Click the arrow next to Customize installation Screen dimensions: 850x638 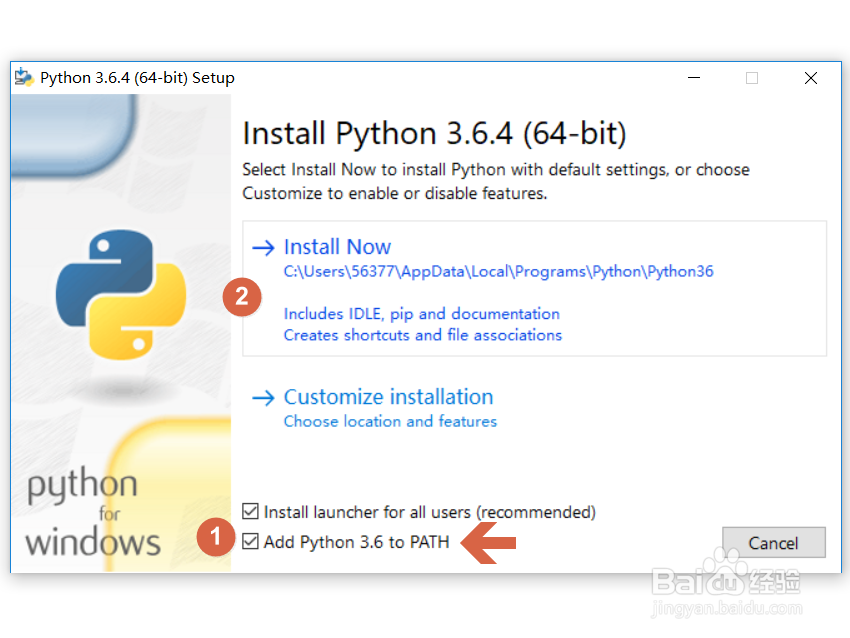(x=263, y=398)
